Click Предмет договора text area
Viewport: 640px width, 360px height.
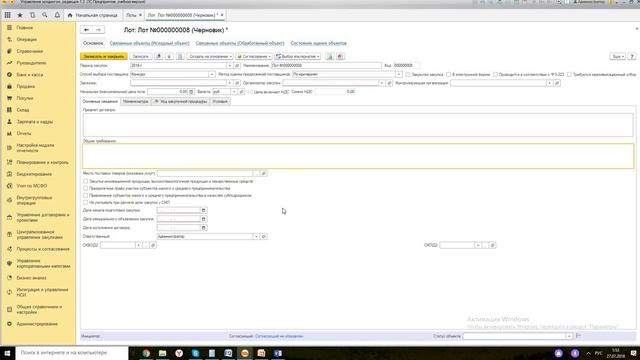point(358,124)
